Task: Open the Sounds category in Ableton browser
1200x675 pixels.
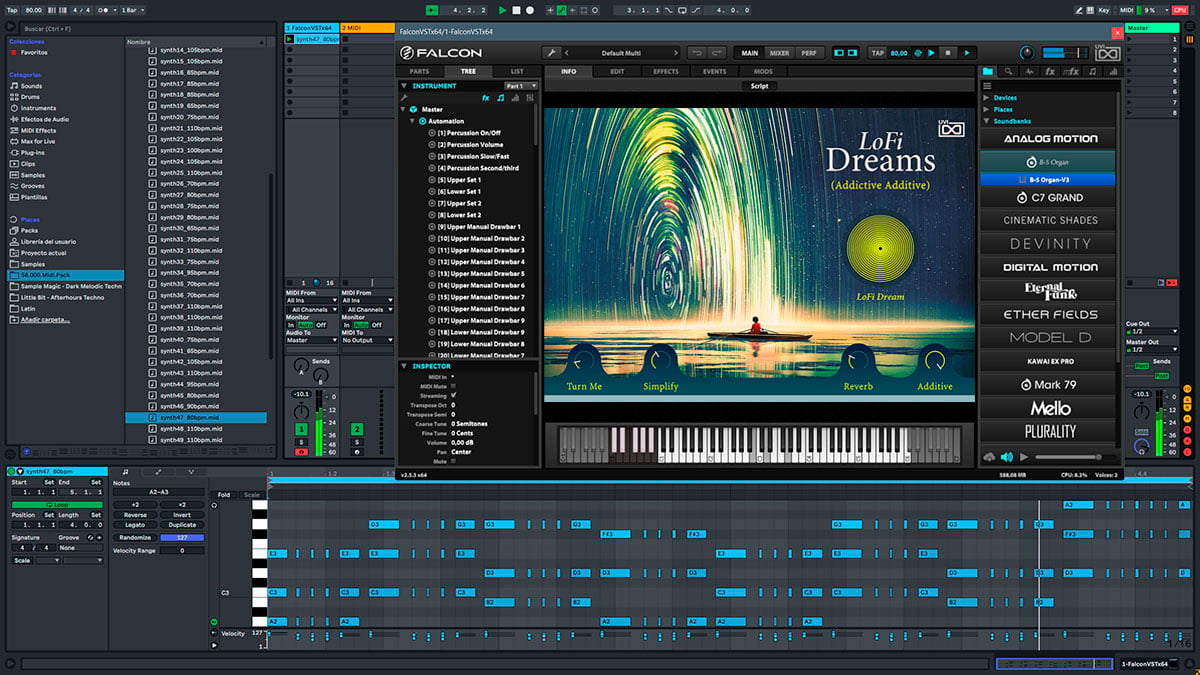Action: pos(32,86)
